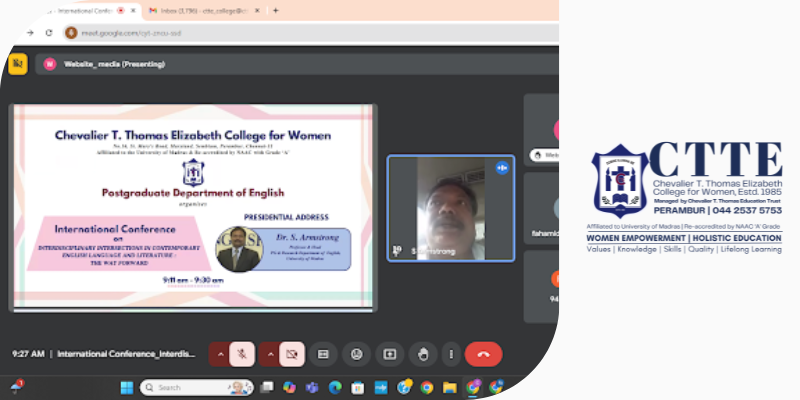Focus the meet.google.com address bar
Viewport: 800px width, 400px height.
pos(311,33)
